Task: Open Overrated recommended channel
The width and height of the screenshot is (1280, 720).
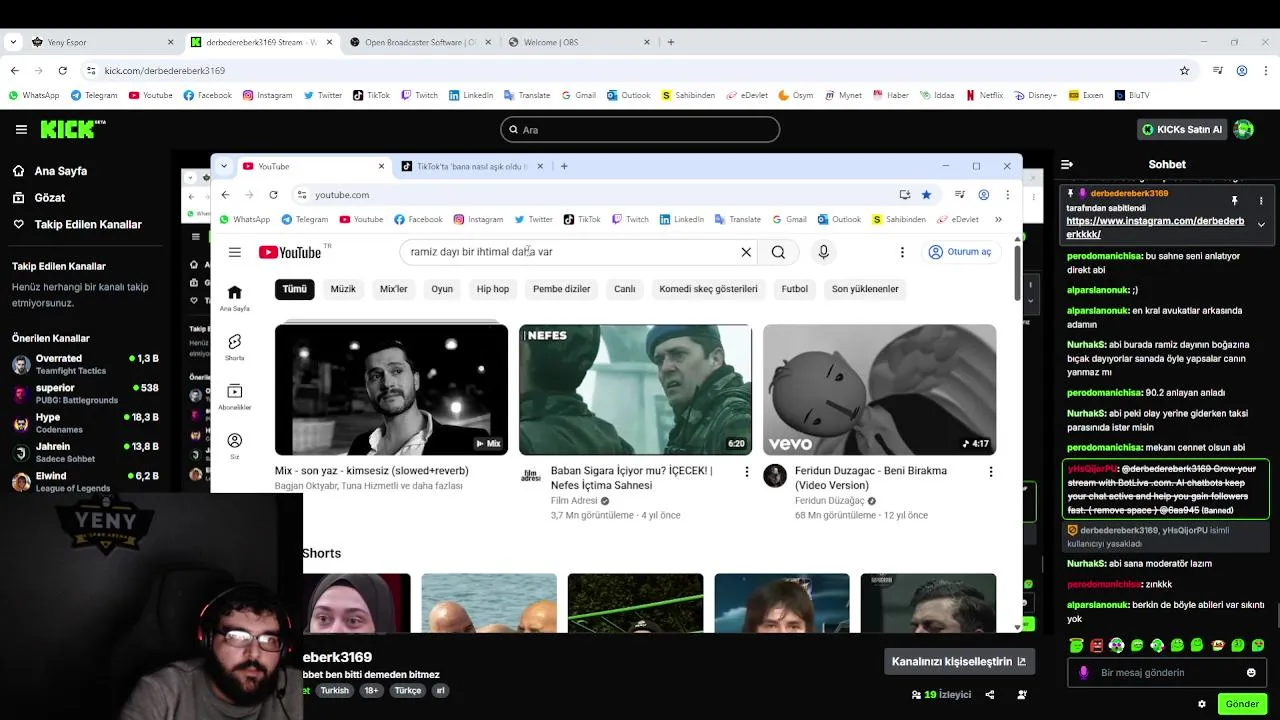Action: coord(85,364)
